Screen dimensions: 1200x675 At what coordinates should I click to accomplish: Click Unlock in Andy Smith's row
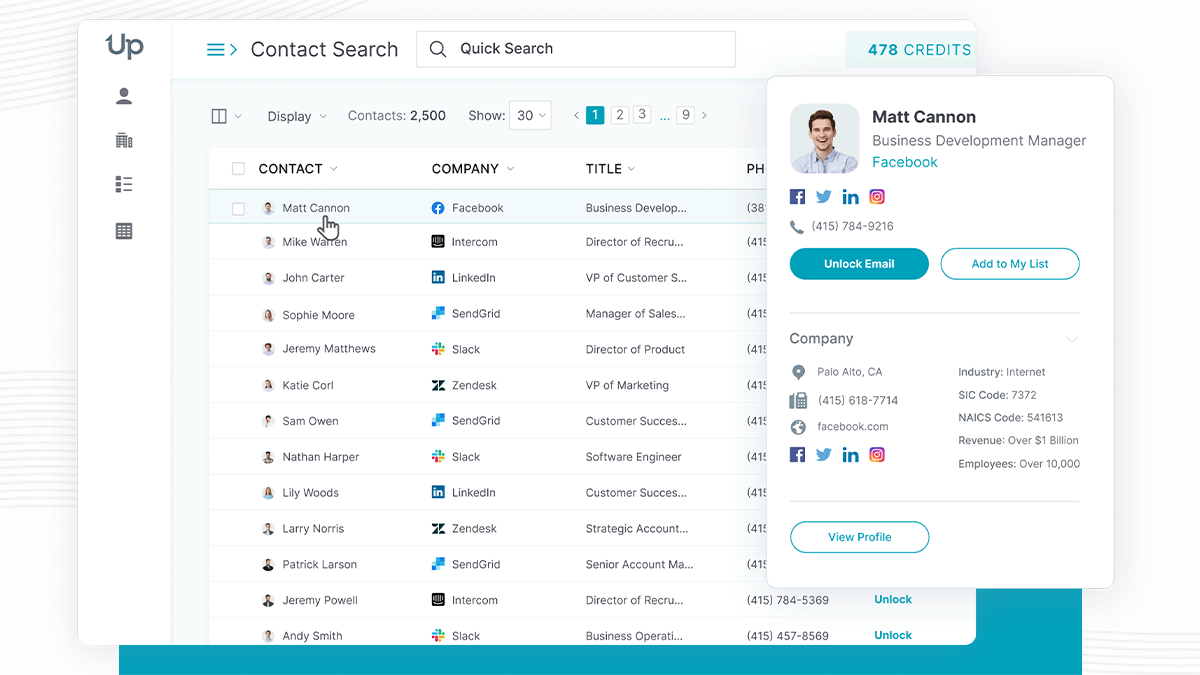click(893, 635)
